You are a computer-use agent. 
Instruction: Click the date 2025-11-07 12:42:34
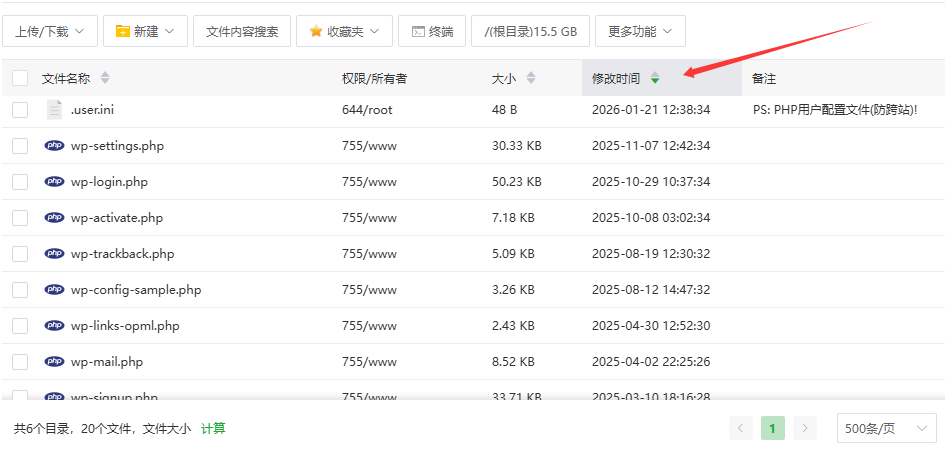point(651,146)
